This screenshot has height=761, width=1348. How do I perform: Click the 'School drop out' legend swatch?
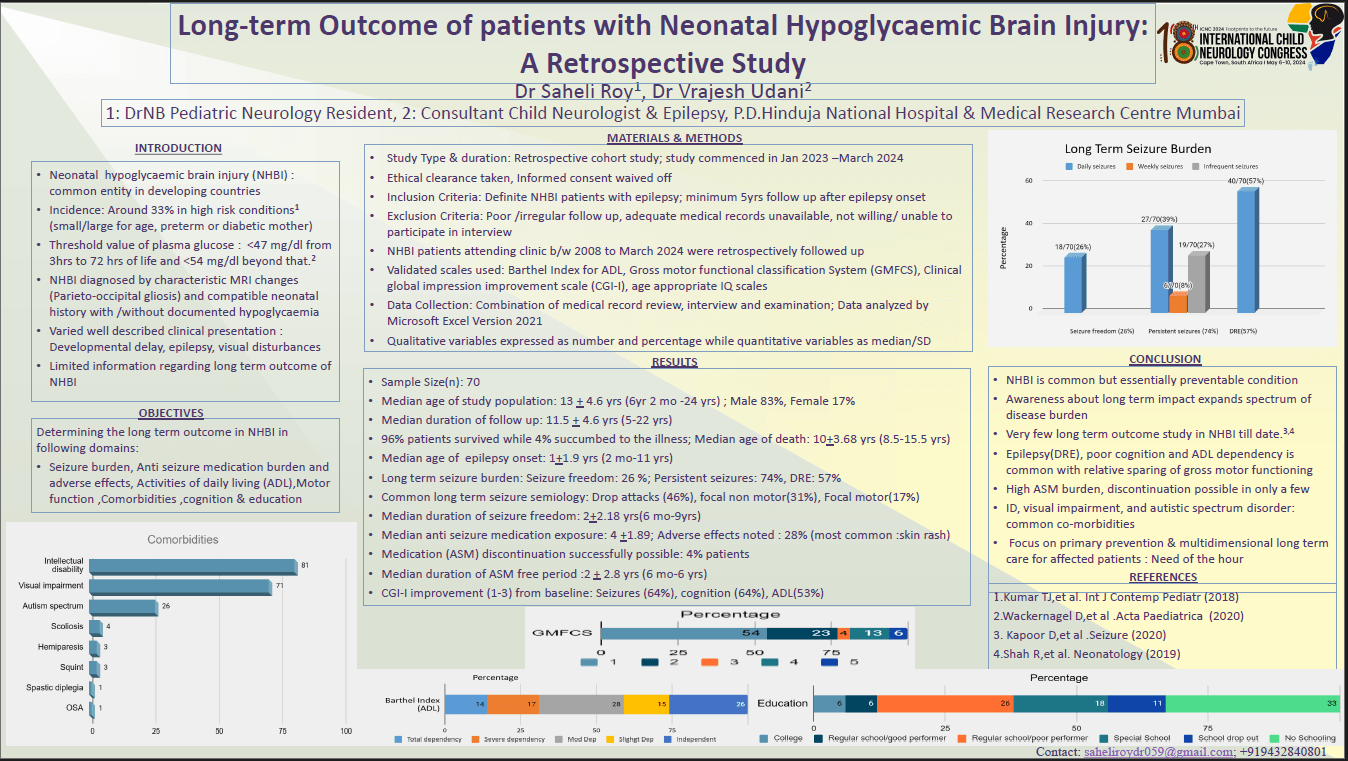coord(1189,739)
